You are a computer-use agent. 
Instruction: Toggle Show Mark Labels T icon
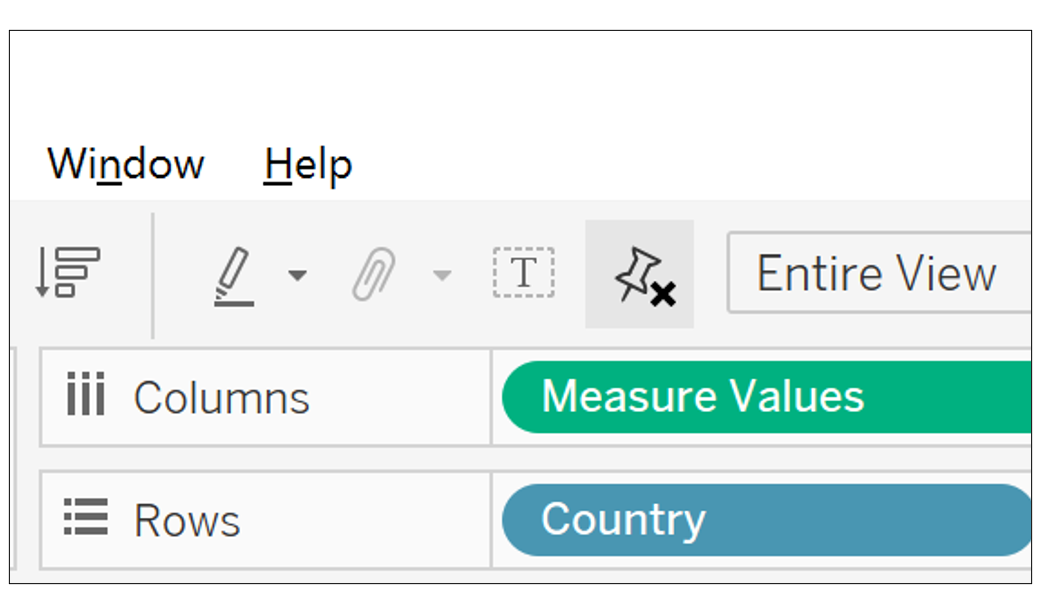[x=523, y=274]
